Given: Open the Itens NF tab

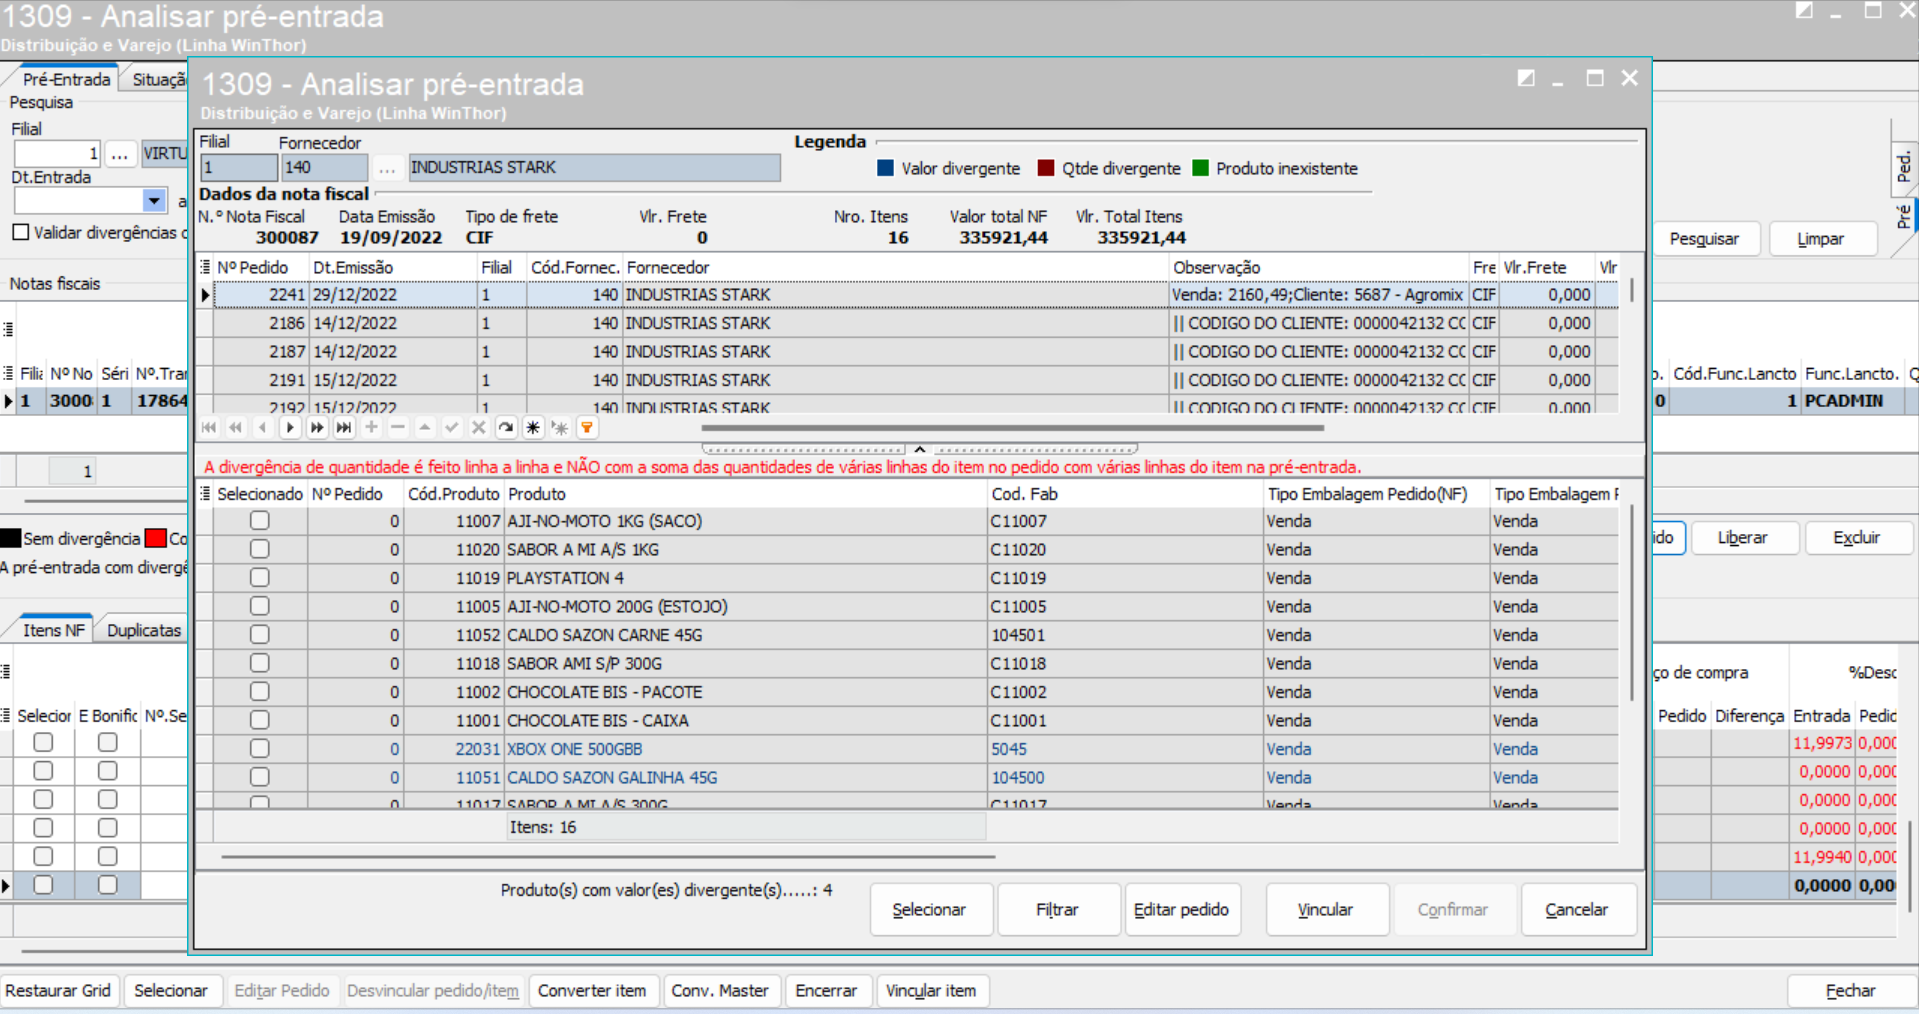Looking at the screenshot, I should coord(54,630).
